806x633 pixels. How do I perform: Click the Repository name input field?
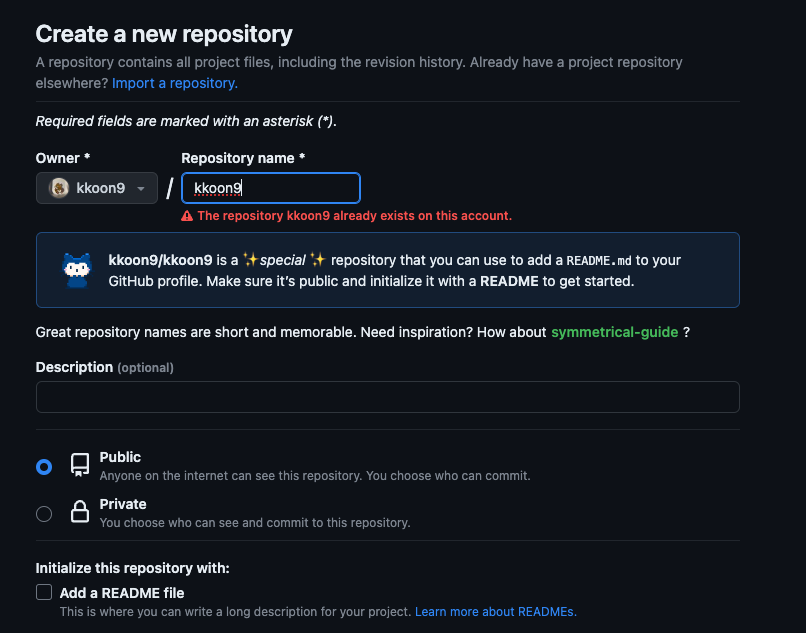(271, 188)
